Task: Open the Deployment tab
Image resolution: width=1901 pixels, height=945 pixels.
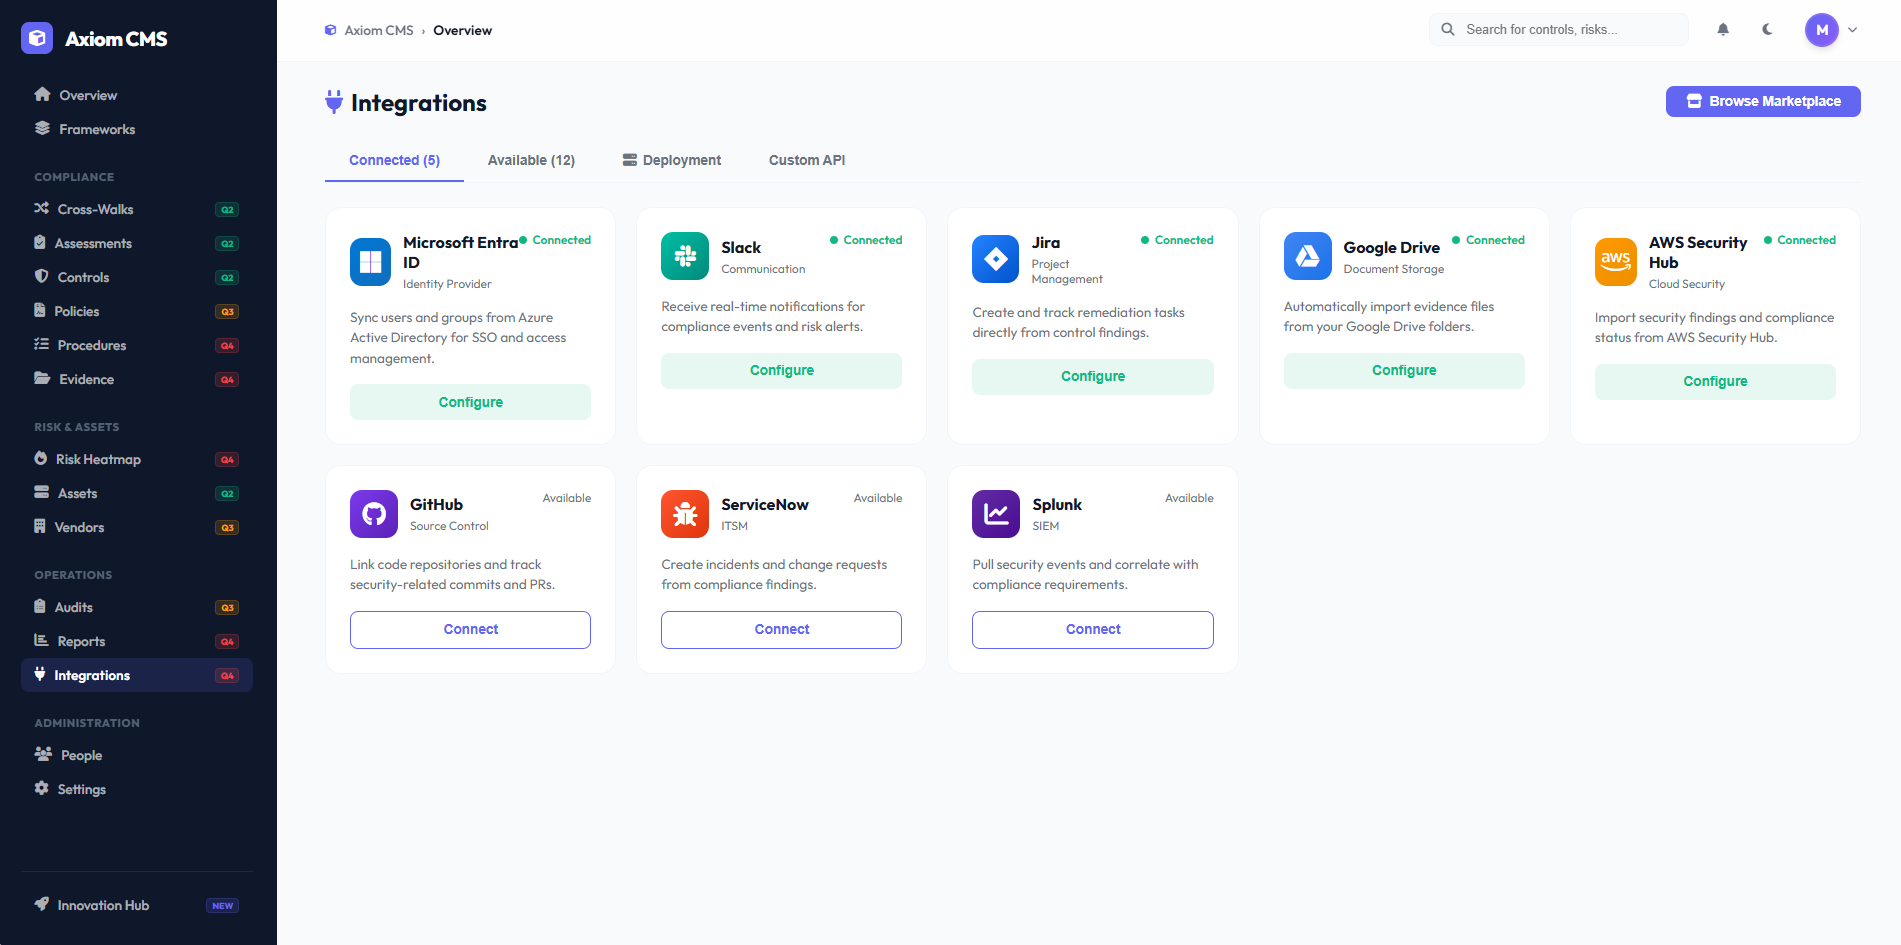Action: click(x=671, y=160)
